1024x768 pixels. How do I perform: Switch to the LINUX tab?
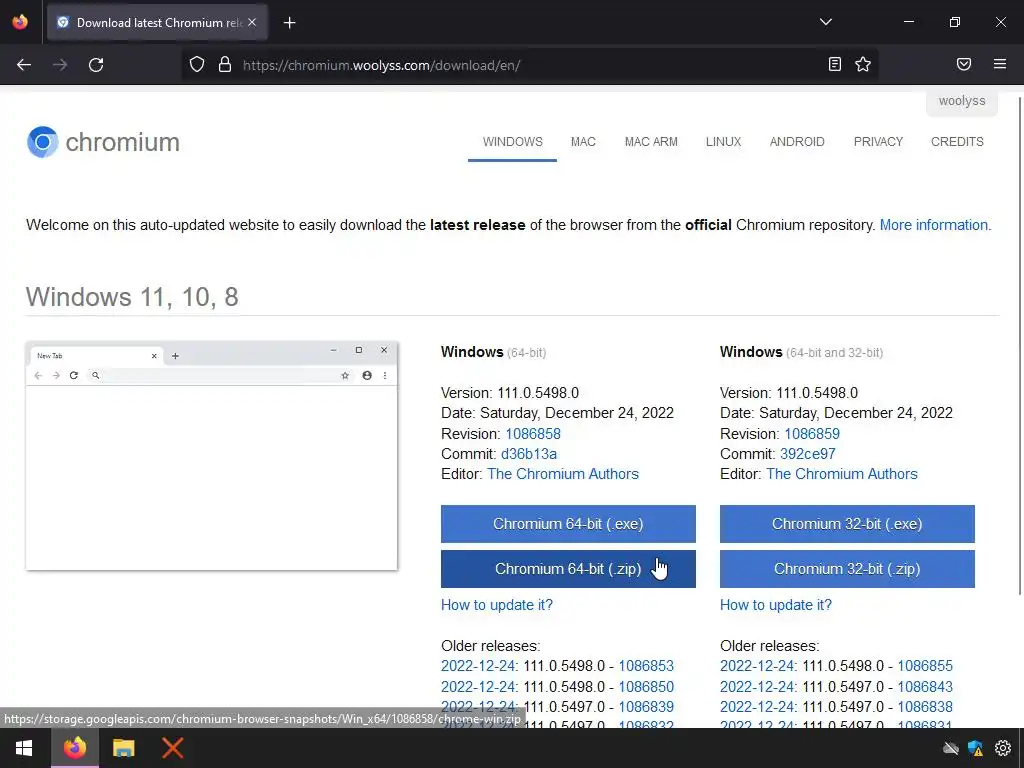pyautogui.click(x=724, y=142)
